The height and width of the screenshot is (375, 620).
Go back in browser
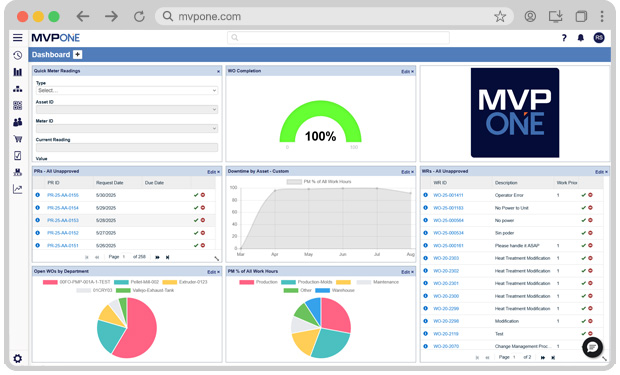click(83, 16)
